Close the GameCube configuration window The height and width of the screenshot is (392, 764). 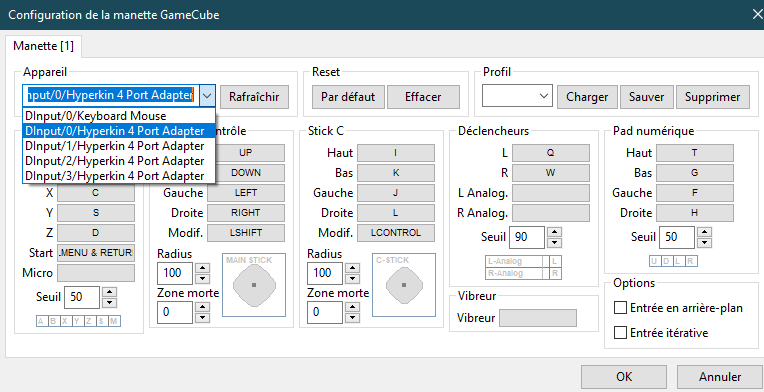[758, 14]
